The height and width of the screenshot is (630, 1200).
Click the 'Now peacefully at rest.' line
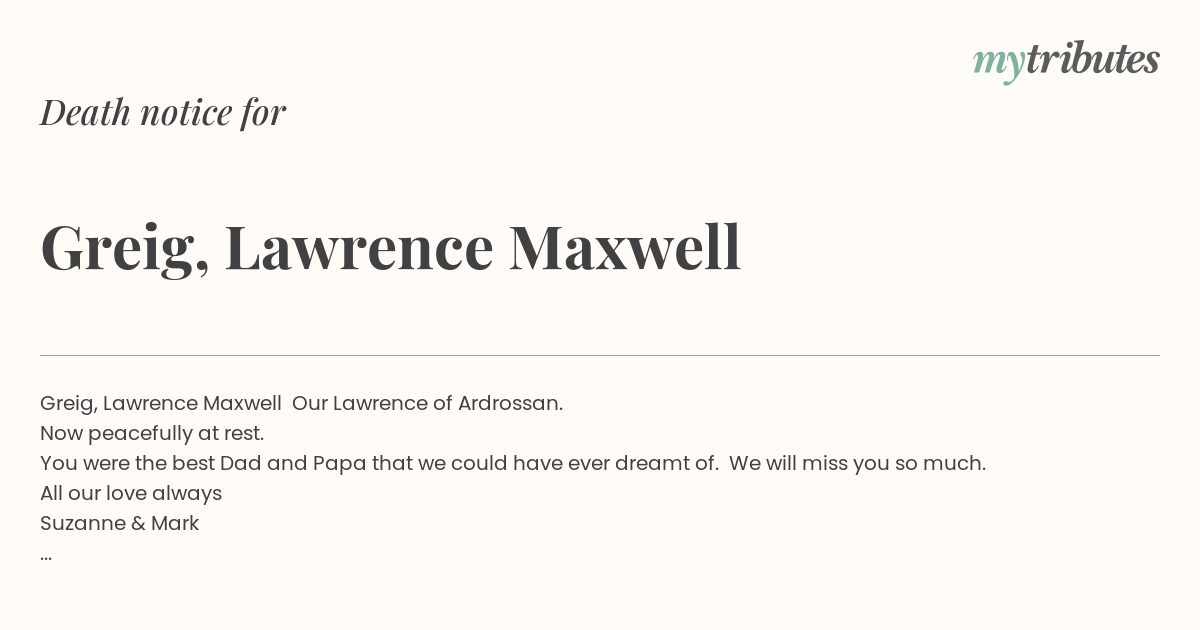[x=152, y=433]
